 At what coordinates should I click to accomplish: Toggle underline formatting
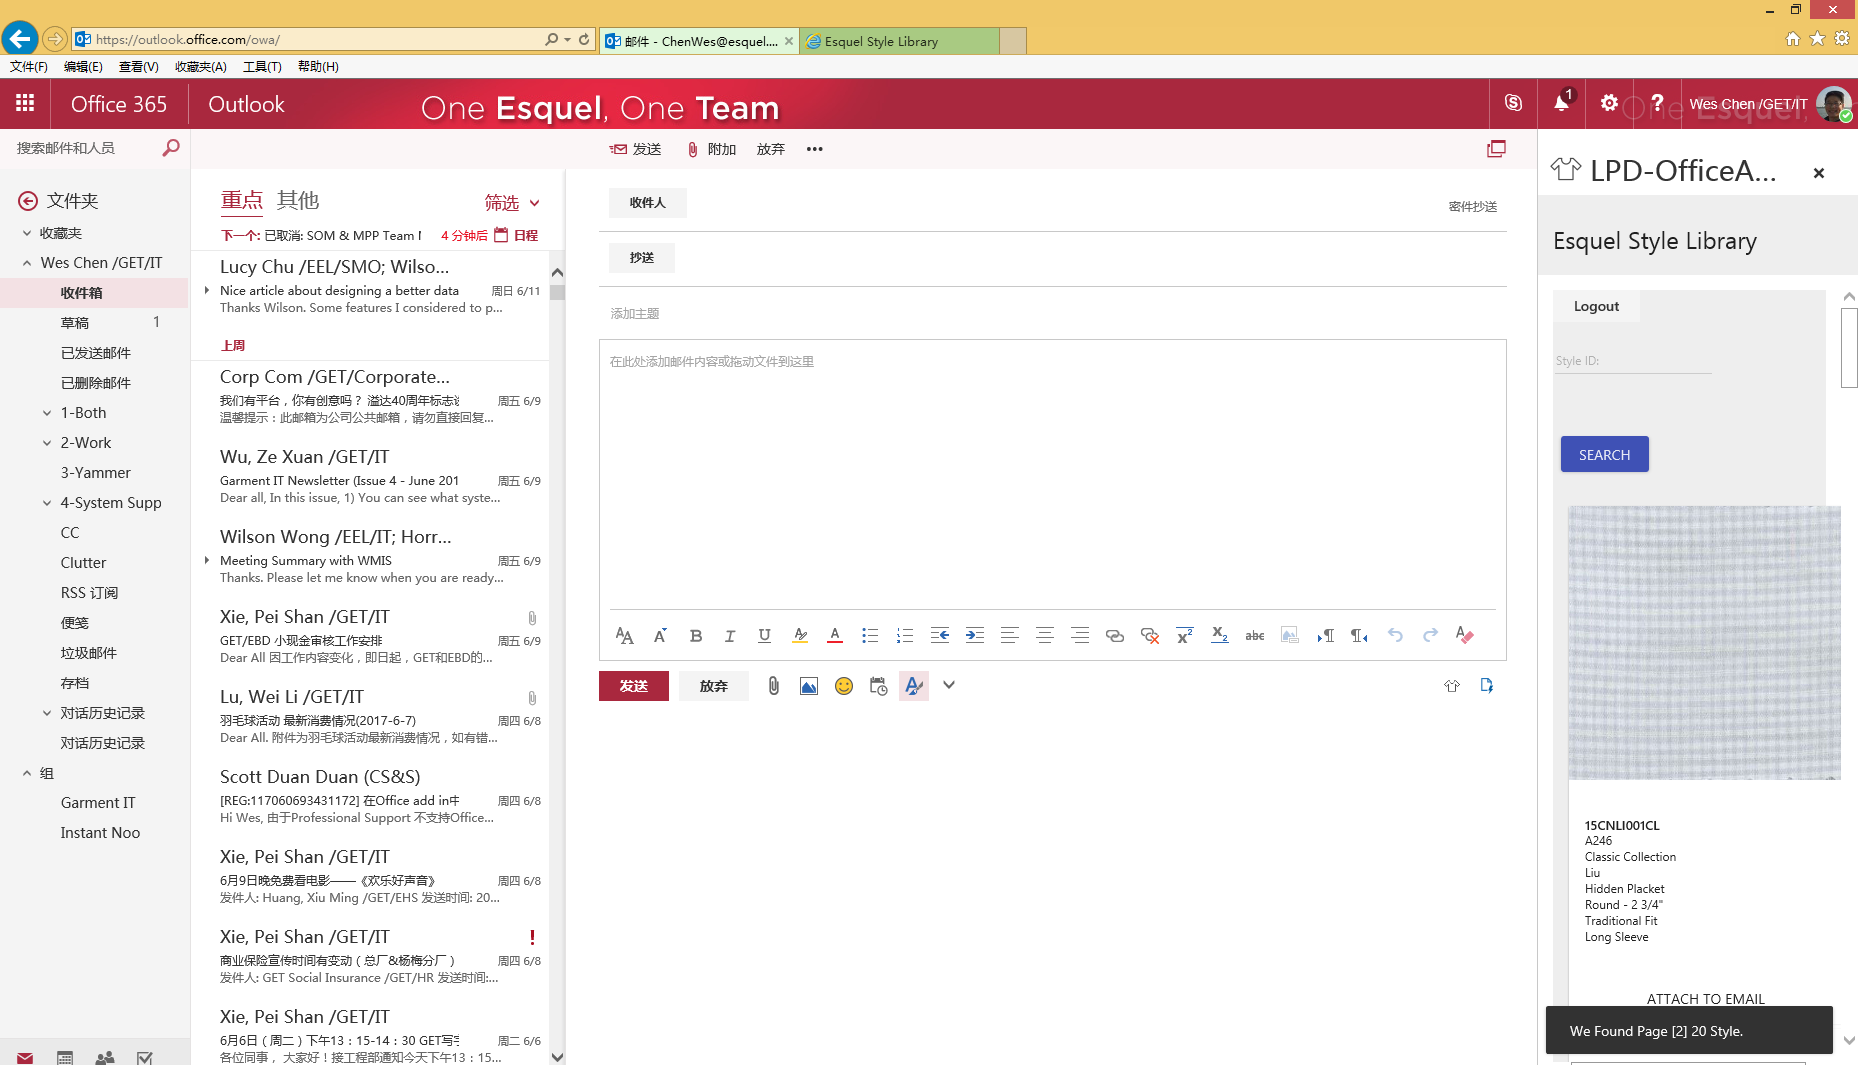point(764,636)
